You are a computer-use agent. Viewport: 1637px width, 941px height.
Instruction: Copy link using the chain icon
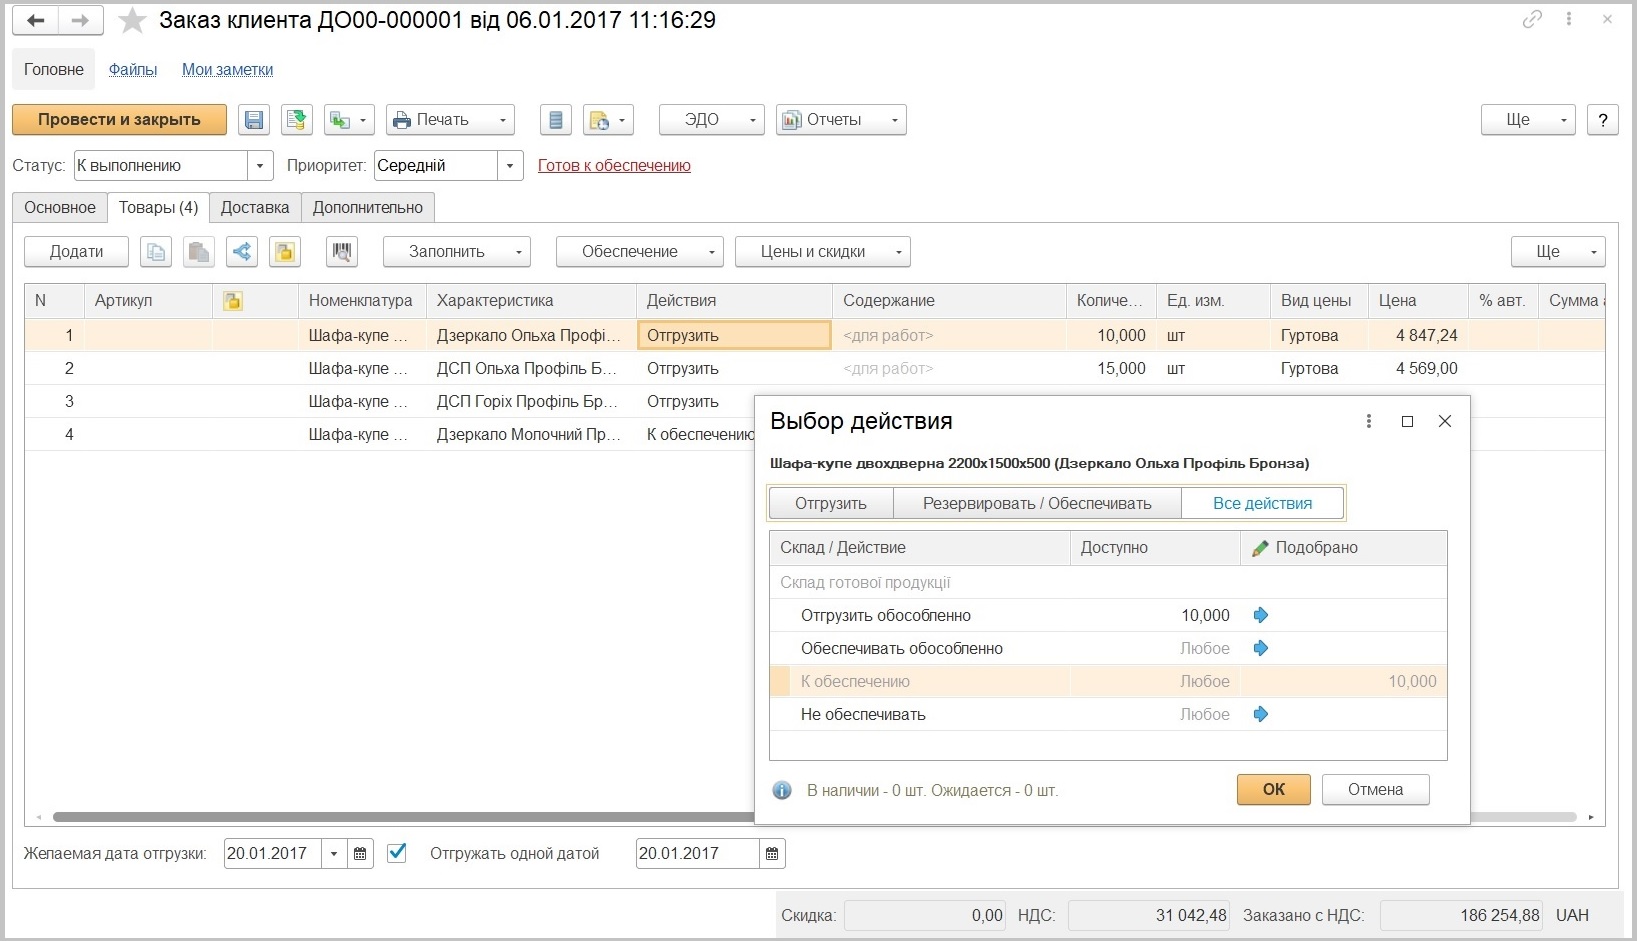click(1532, 19)
